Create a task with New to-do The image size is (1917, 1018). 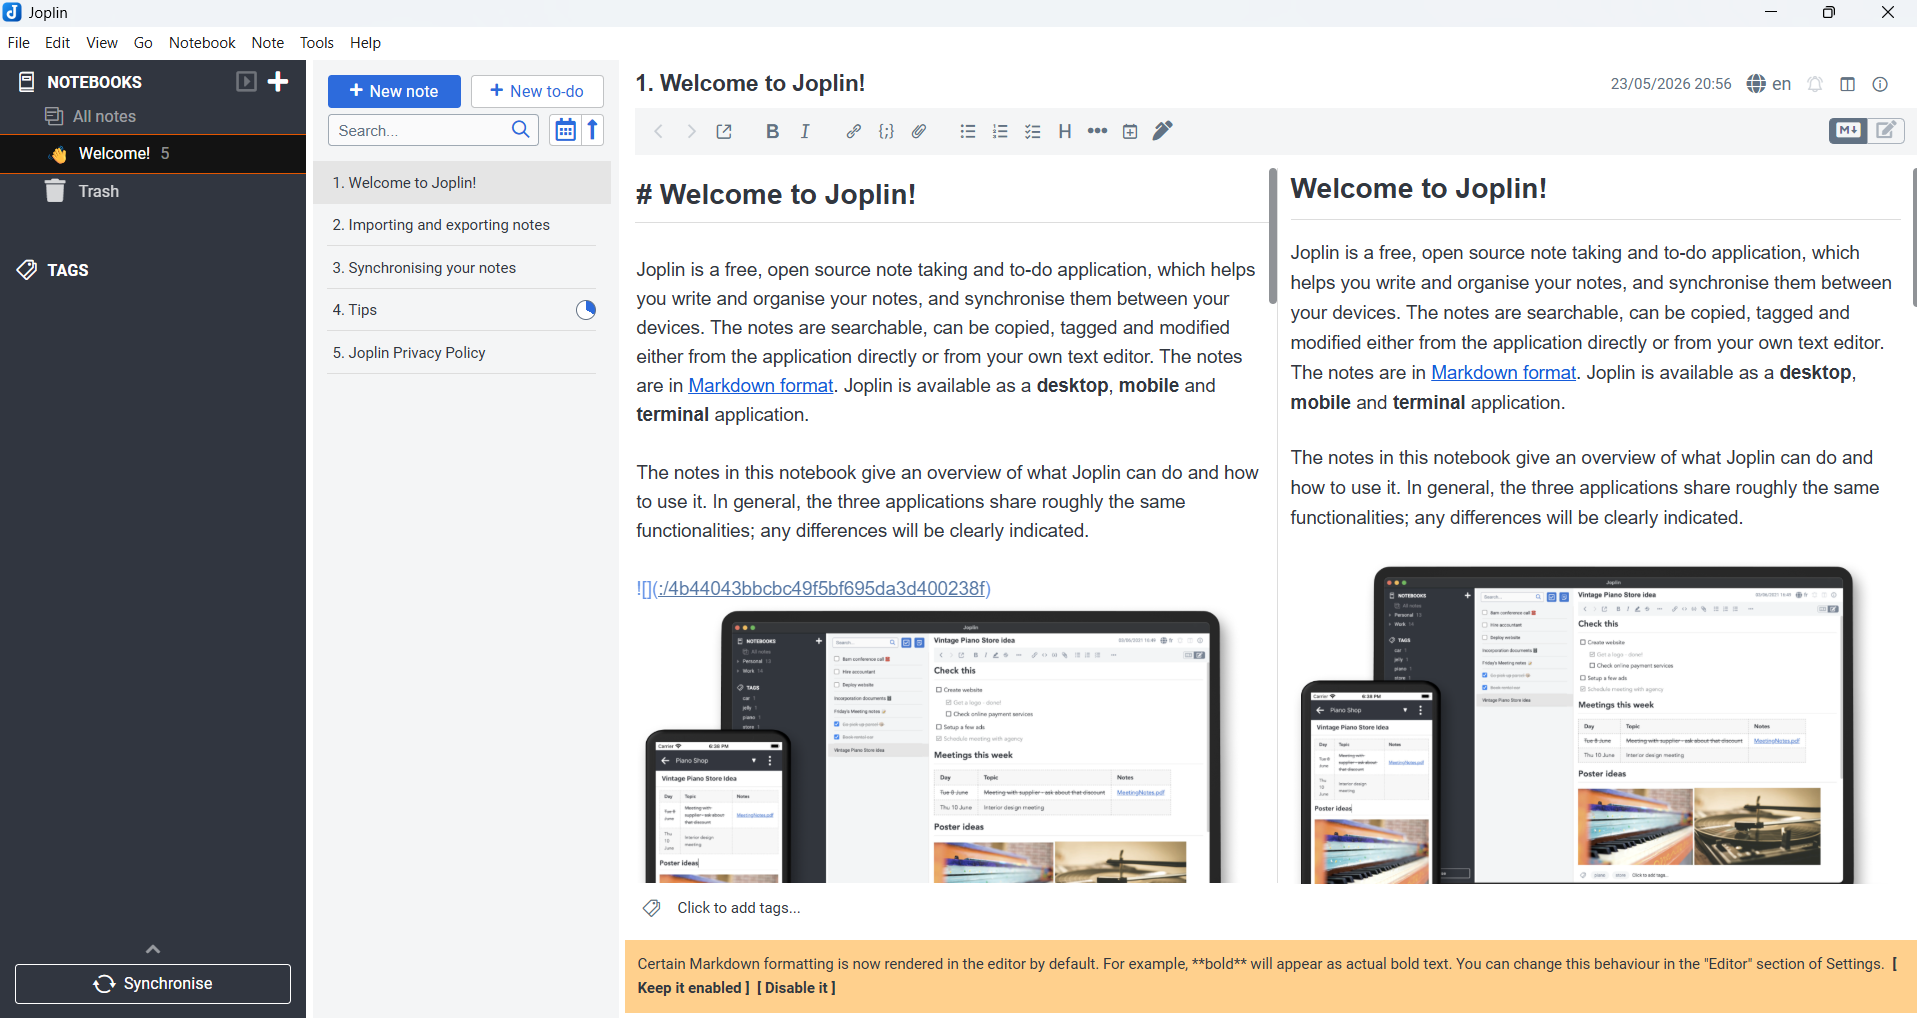point(537,91)
